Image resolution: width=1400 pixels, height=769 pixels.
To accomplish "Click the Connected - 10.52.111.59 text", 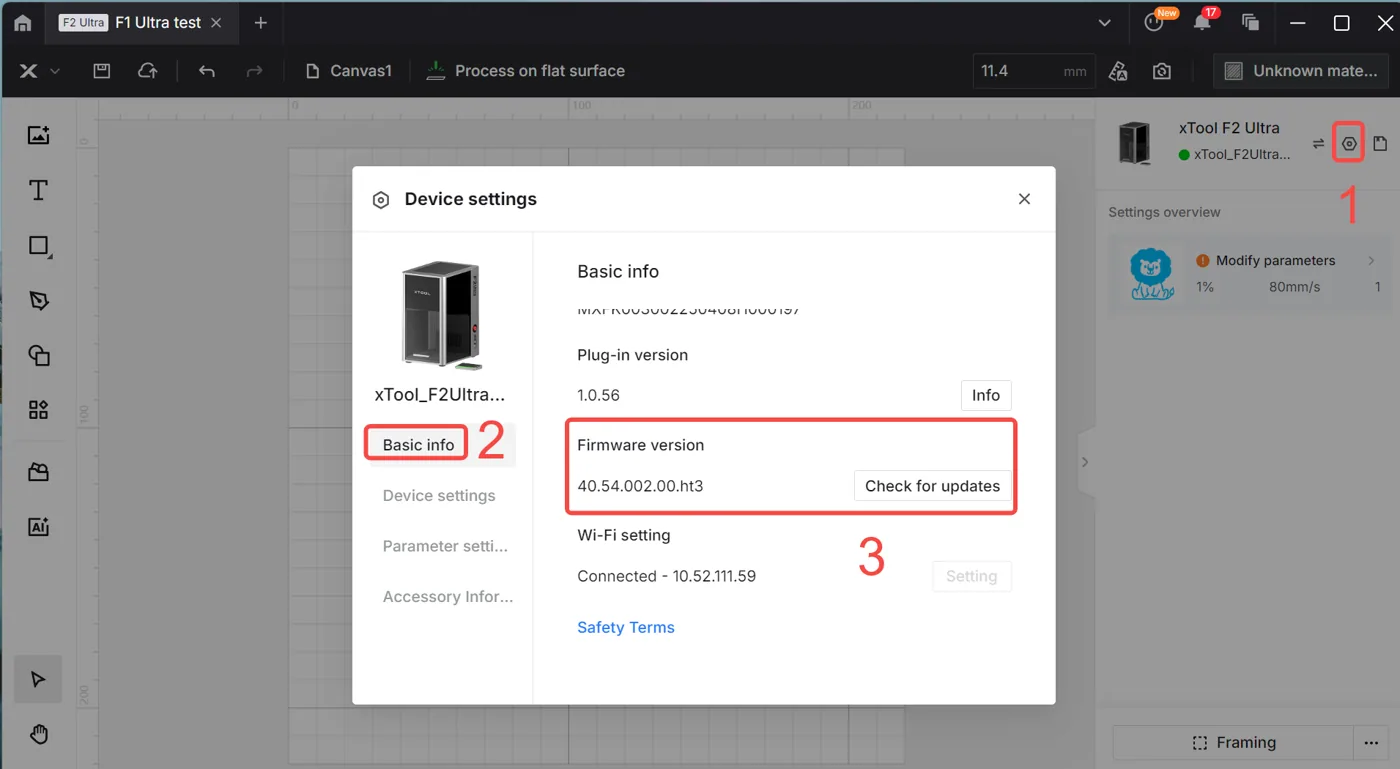I will pos(667,576).
